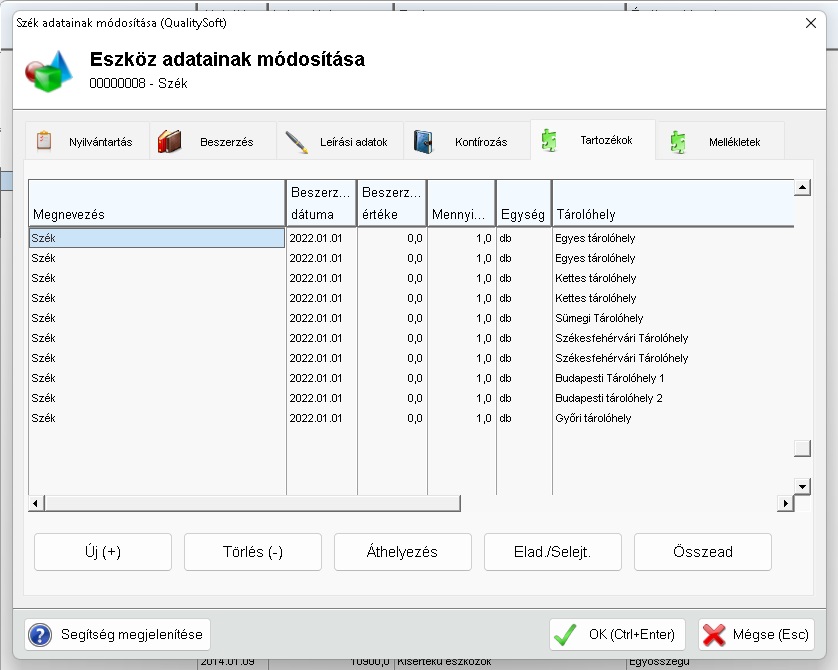Image resolution: width=838 pixels, height=670 pixels.
Task: Sort by Megnevezés column header
Action: click(x=157, y=204)
